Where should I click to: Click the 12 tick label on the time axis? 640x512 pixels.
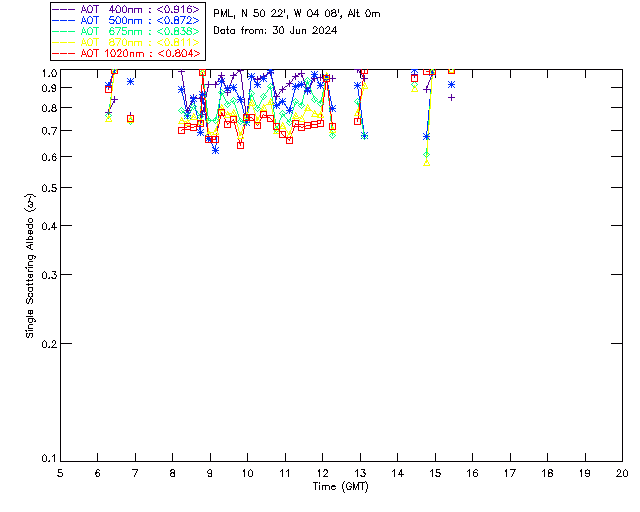tap(322, 472)
